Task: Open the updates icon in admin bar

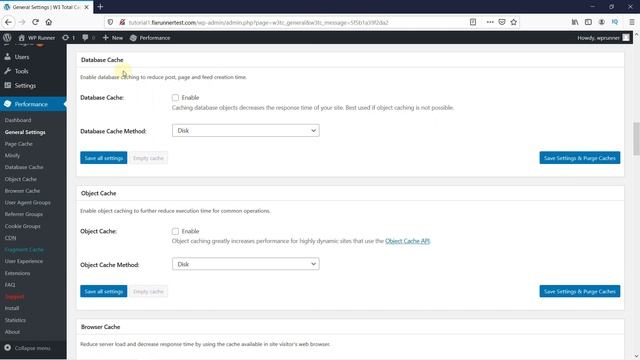Action: (x=68, y=38)
